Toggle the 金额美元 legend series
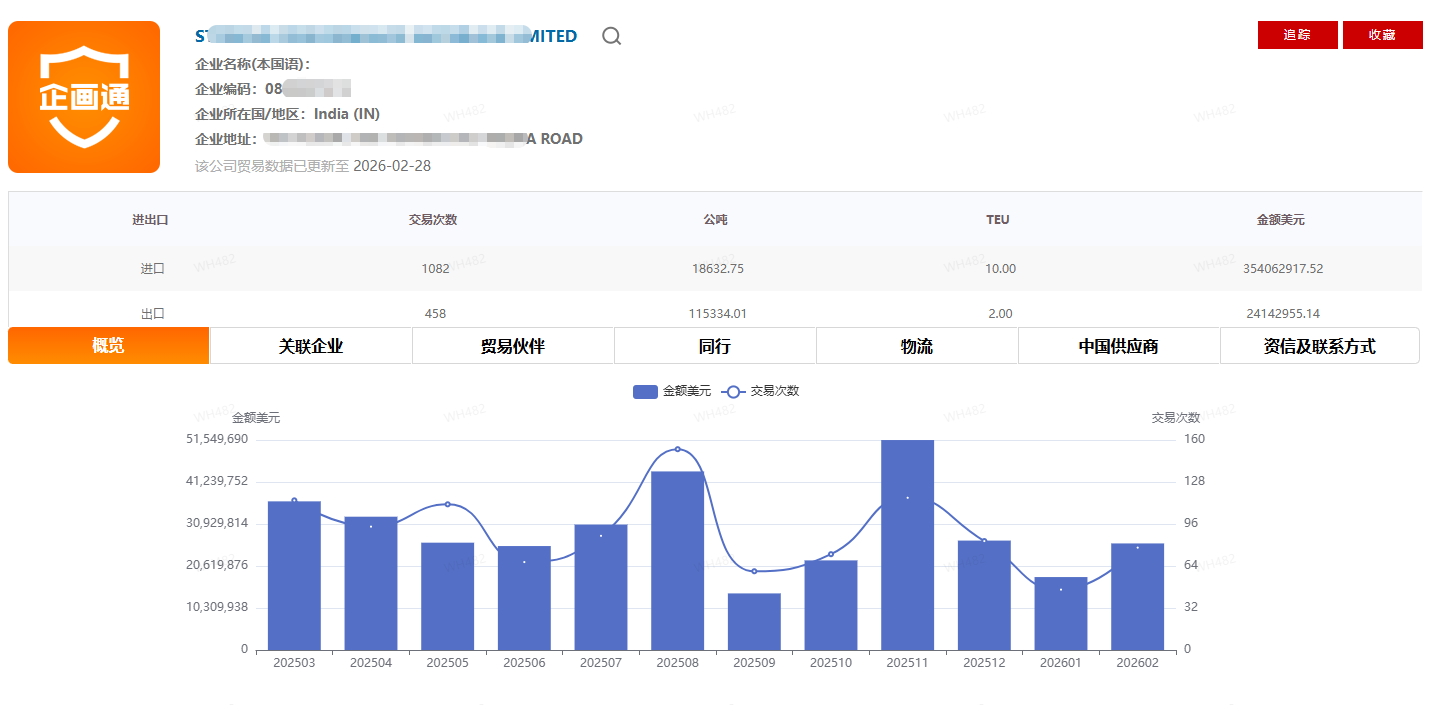 tap(671, 391)
